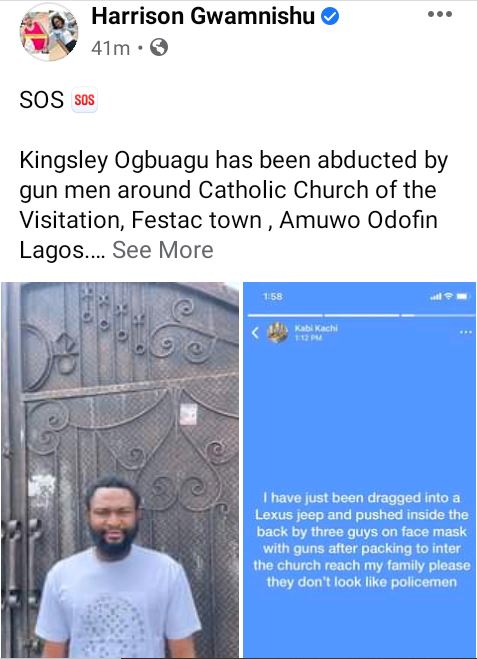477x659 pixels.
Task: Click the second story progress bar segment
Action: click(x=361, y=315)
